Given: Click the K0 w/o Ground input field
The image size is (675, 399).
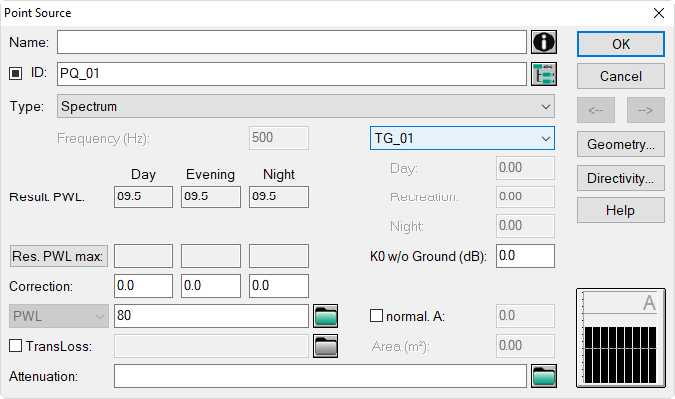Looking at the screenshot, I should (525, 256).
